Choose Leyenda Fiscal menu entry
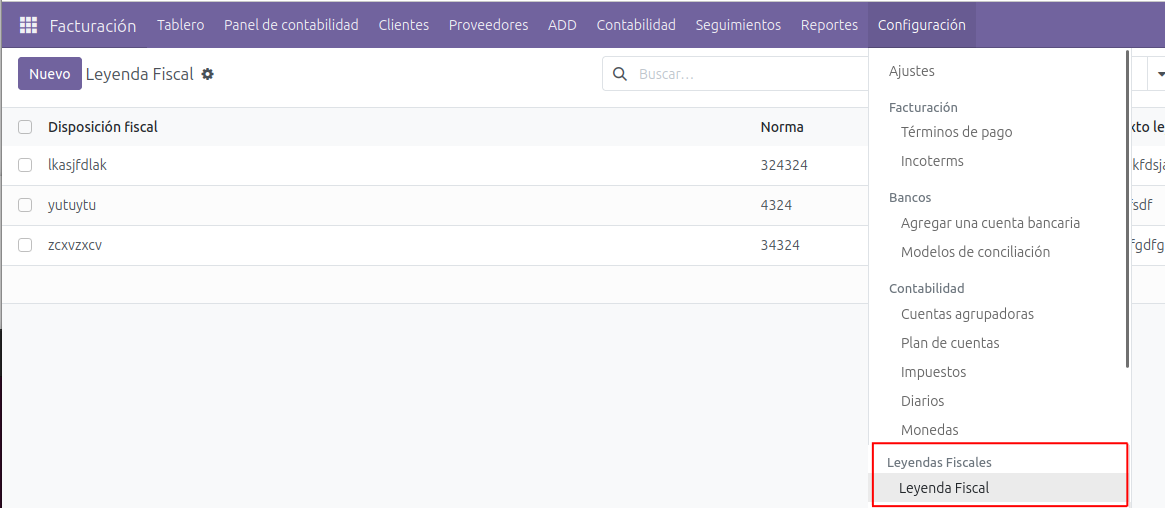Image resolution: width=1165 pixels, height=508 pixels. point(944,488)
